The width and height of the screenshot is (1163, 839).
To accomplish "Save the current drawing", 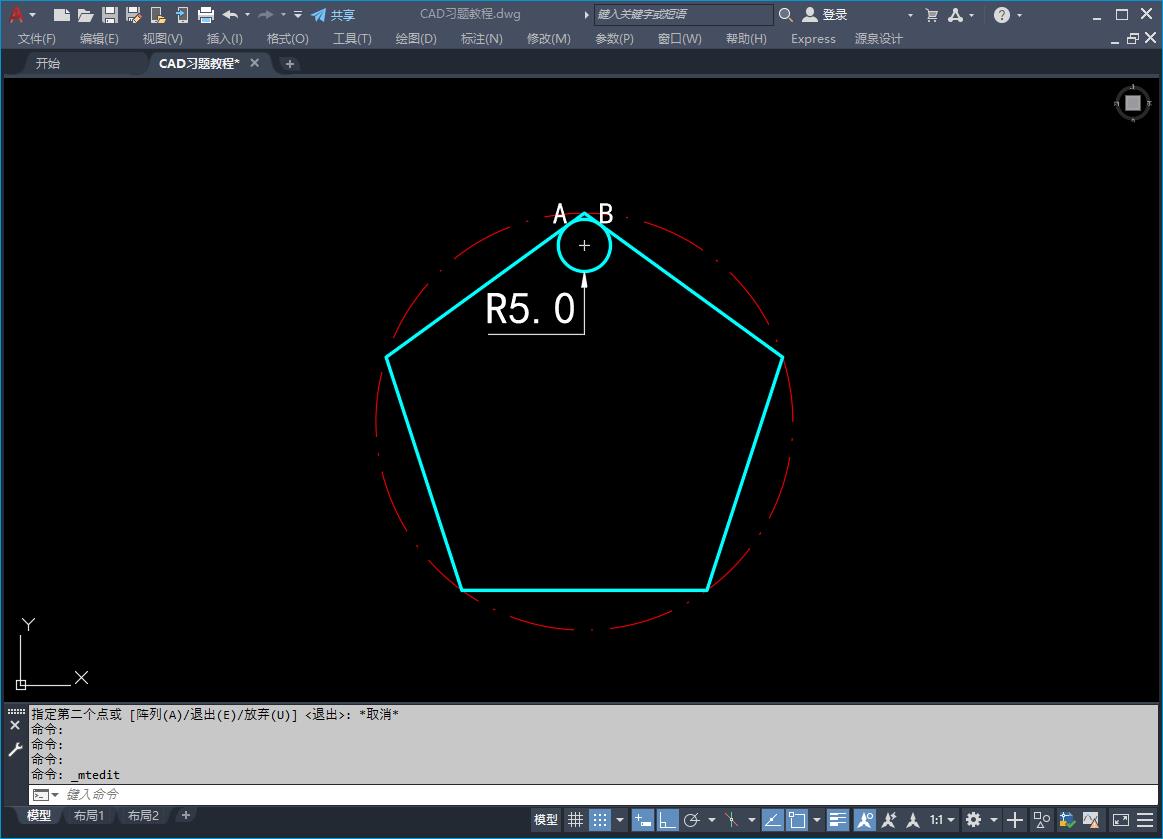I will coord(110,14).
